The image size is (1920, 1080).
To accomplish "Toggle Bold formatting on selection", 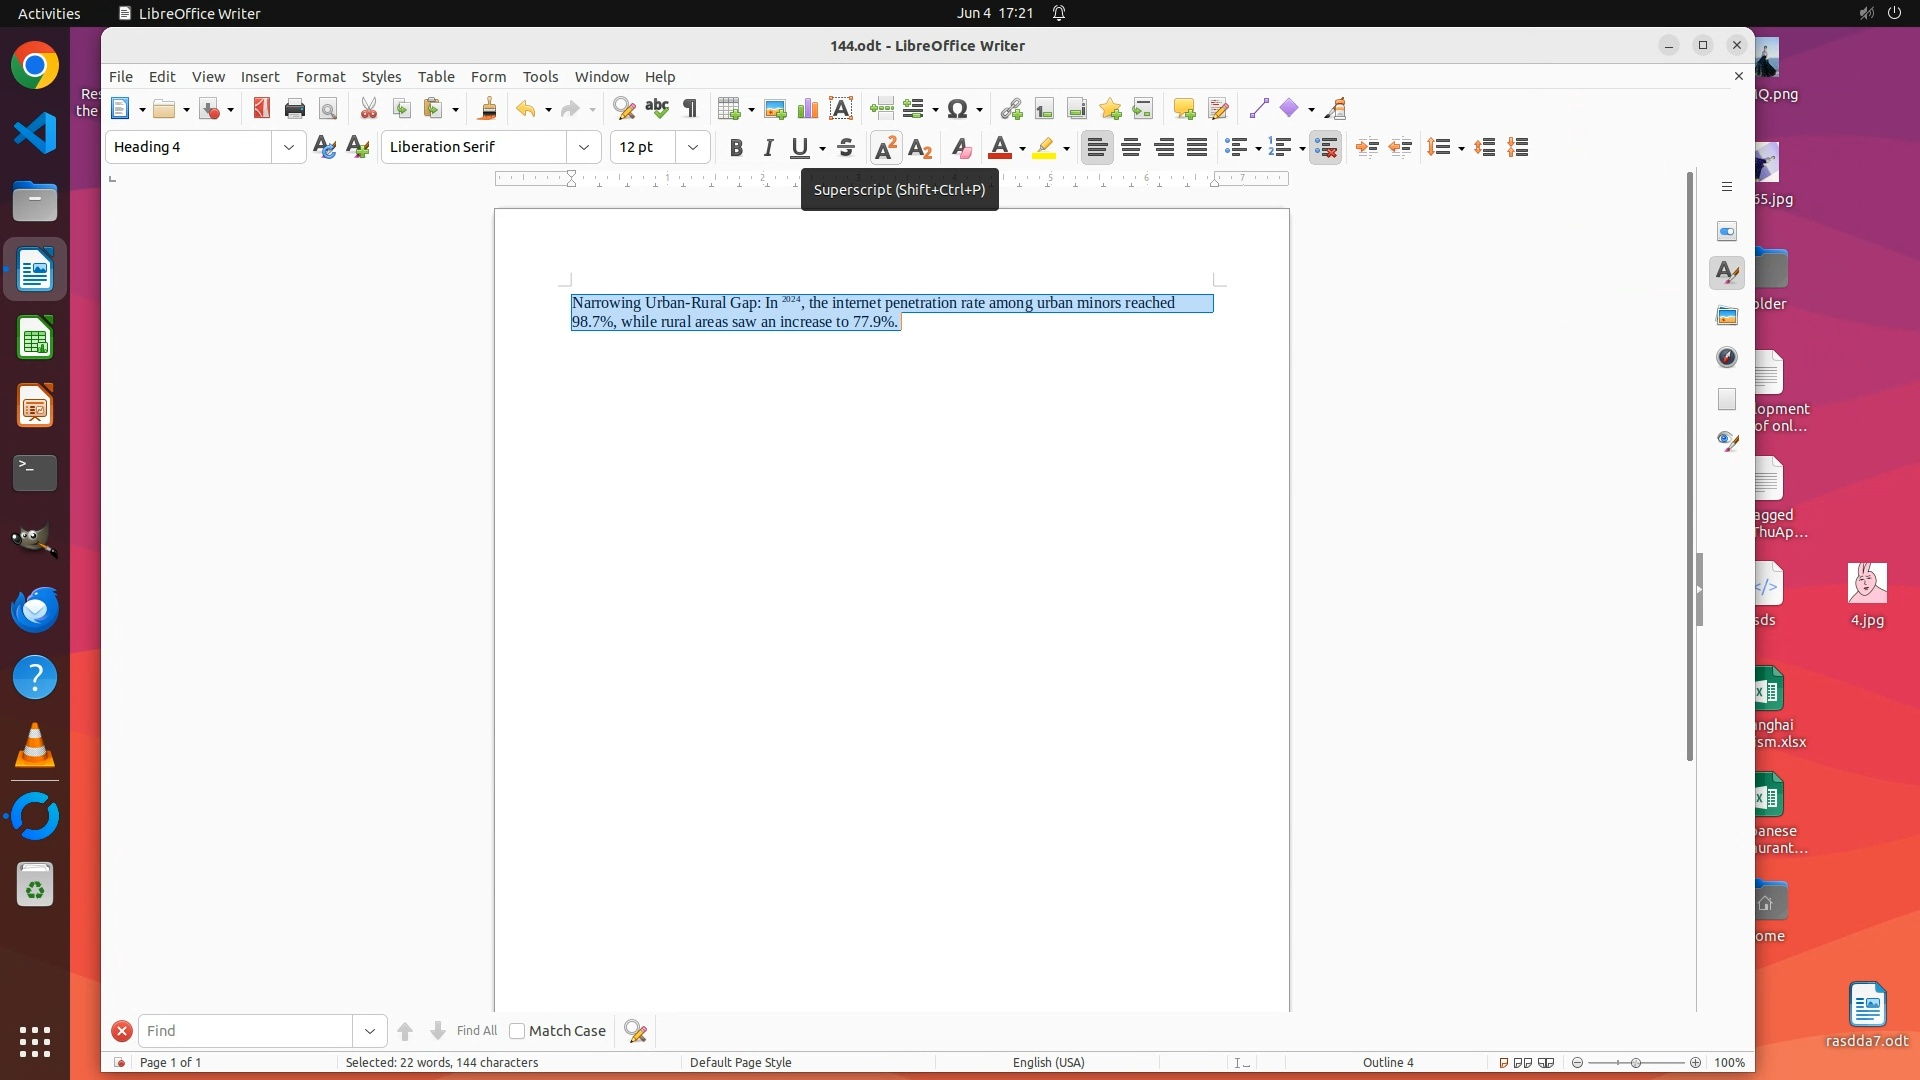I will tap(736, 148).
